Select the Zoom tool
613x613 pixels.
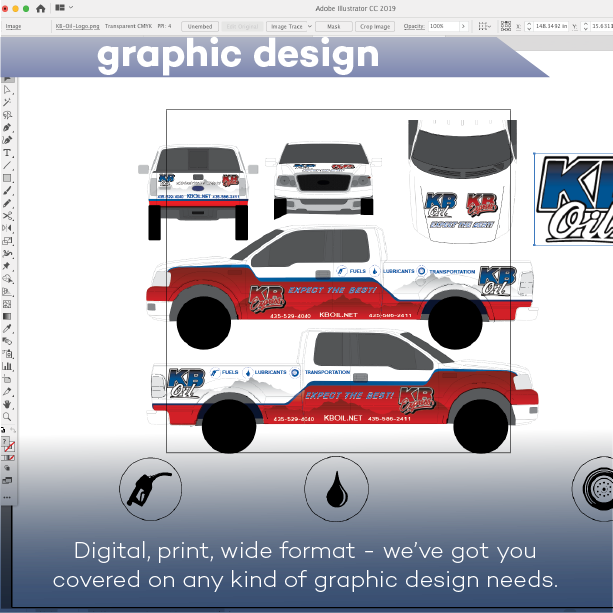tap(7, 416)
